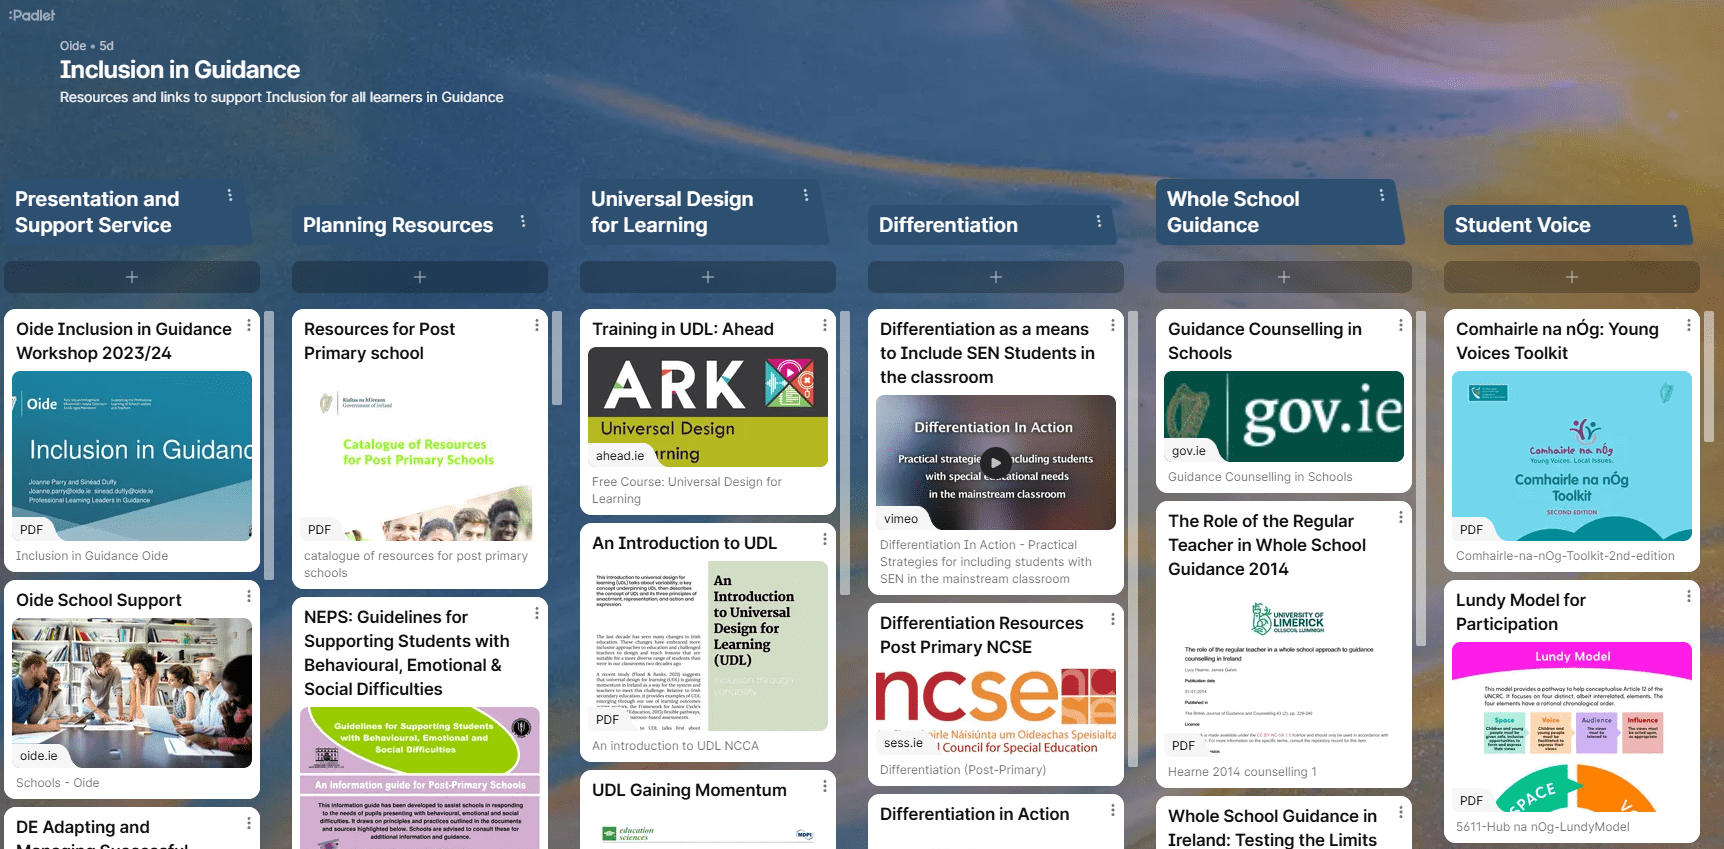Click the Student Voice column heading
This screenshot has width=1724, height=849.
pyautogui.click(x=1522, y=225)
